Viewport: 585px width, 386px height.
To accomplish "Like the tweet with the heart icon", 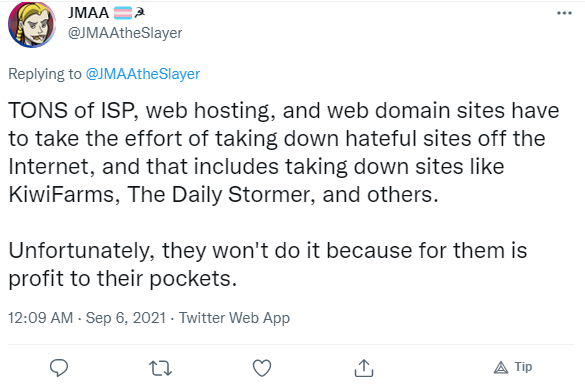I will tap(262, 368).
